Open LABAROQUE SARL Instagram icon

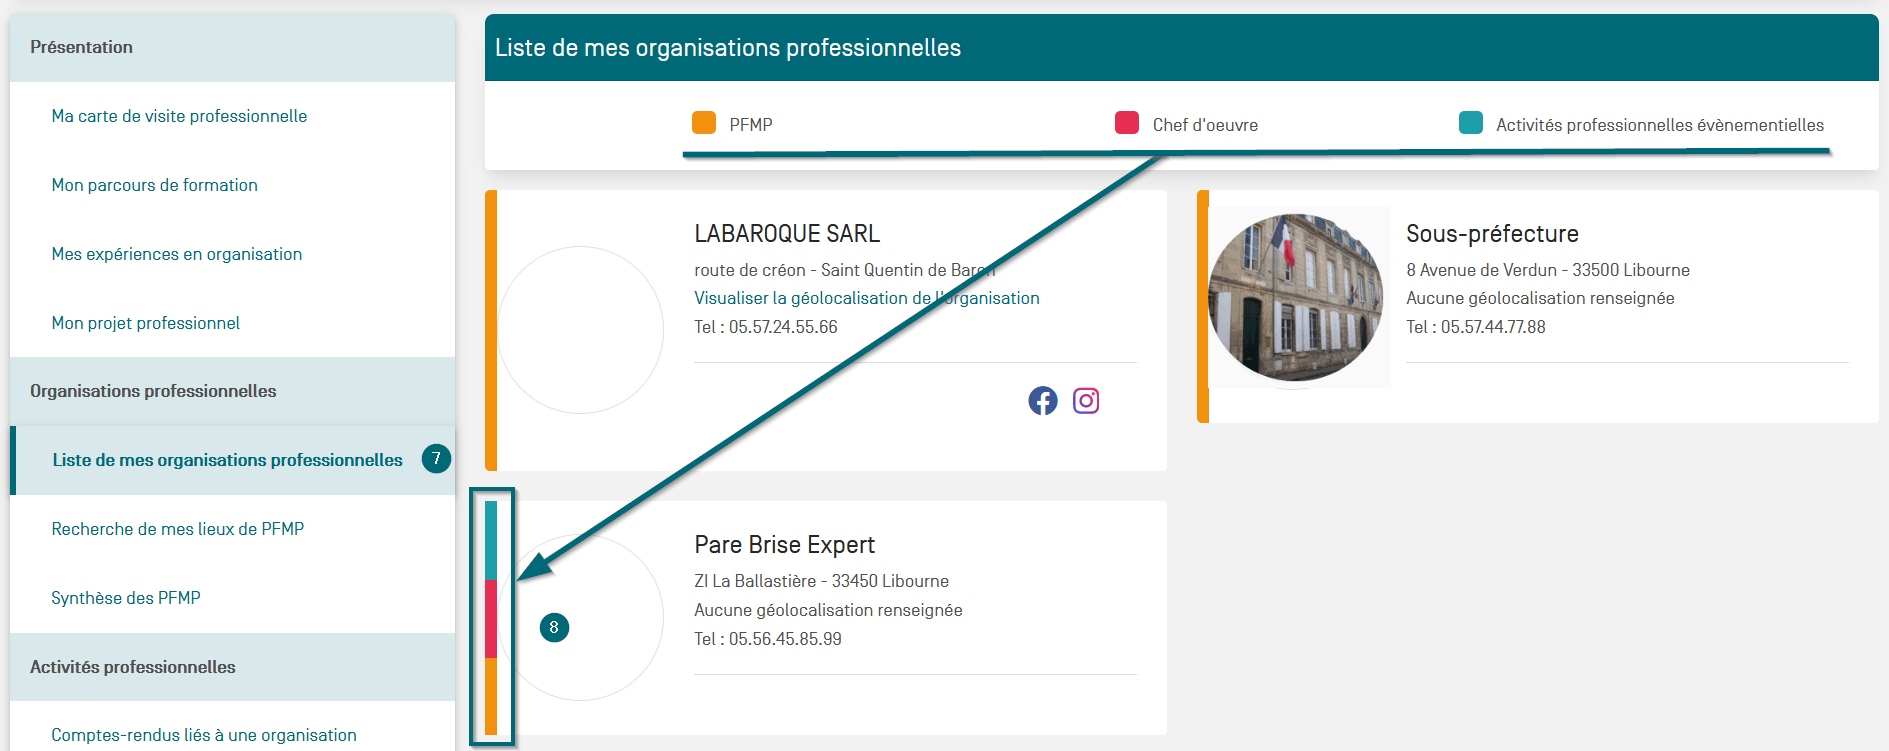1086,401
